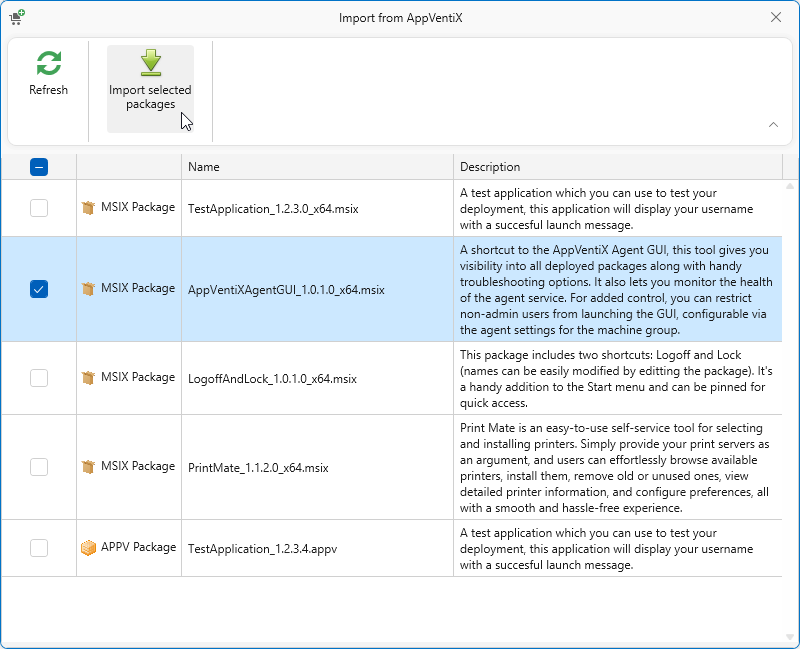
Task: Uncheck the AppVentiXAgentGUI checkbox
Action: [x=39, y=289]
